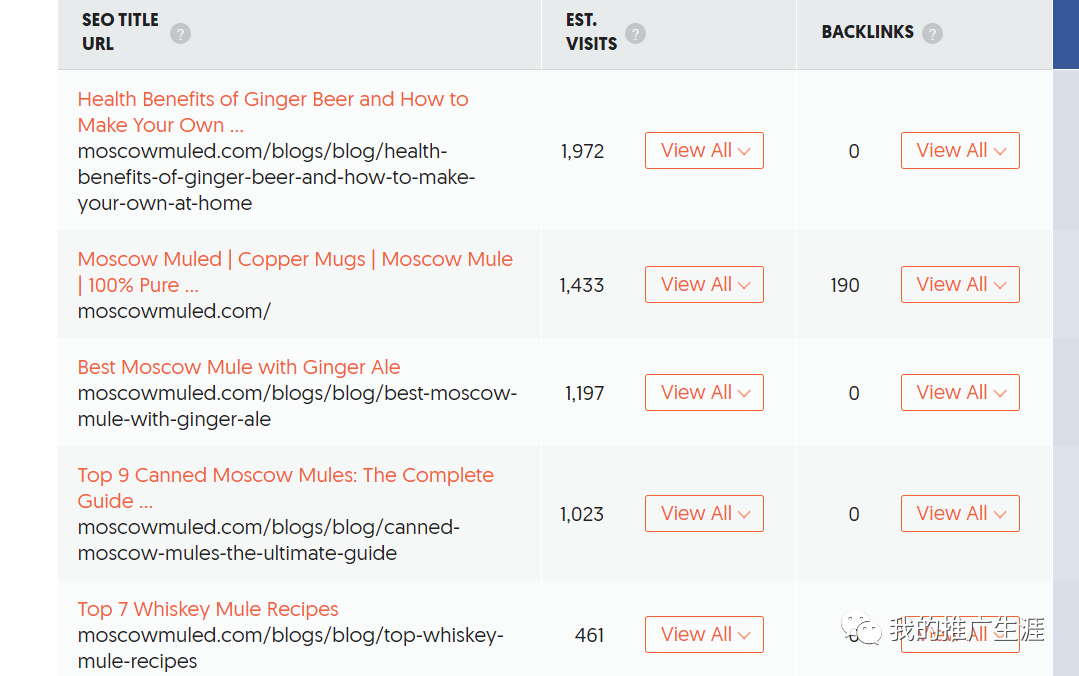Image resolution: width=1079 pixels, height=676 pixels.
Task: Click help icon beside Backlinks header
Action: pos(932,33)
